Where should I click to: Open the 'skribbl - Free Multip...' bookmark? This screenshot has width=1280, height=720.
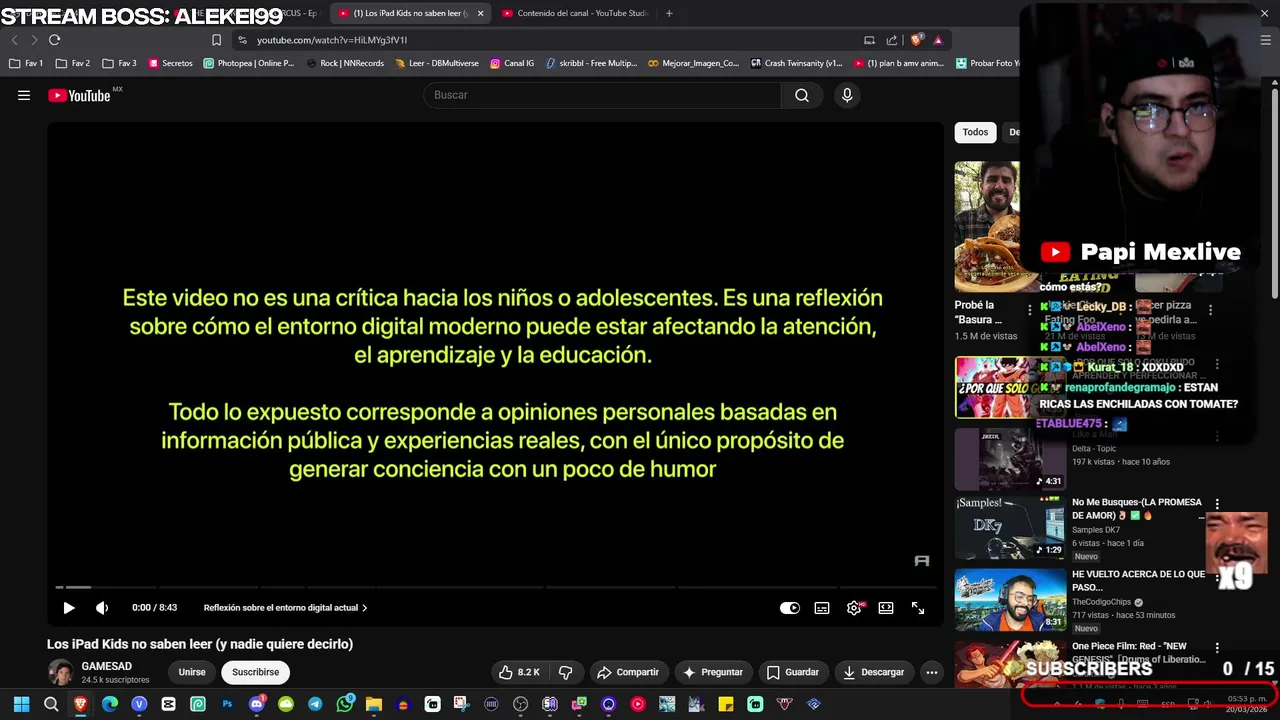590,63
